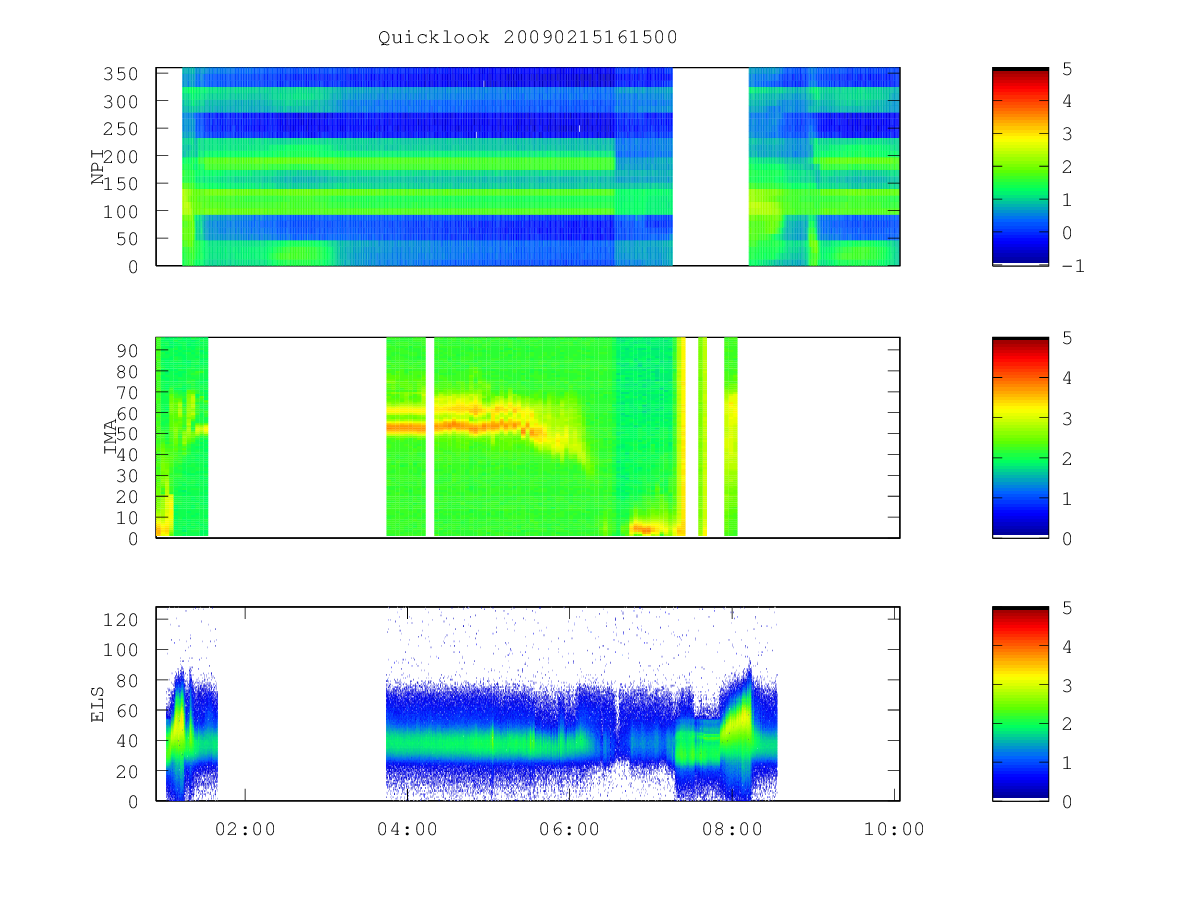Click the 200 tick on NPI axis
This screenshot has width=1200, height=900.
point(123,157)
